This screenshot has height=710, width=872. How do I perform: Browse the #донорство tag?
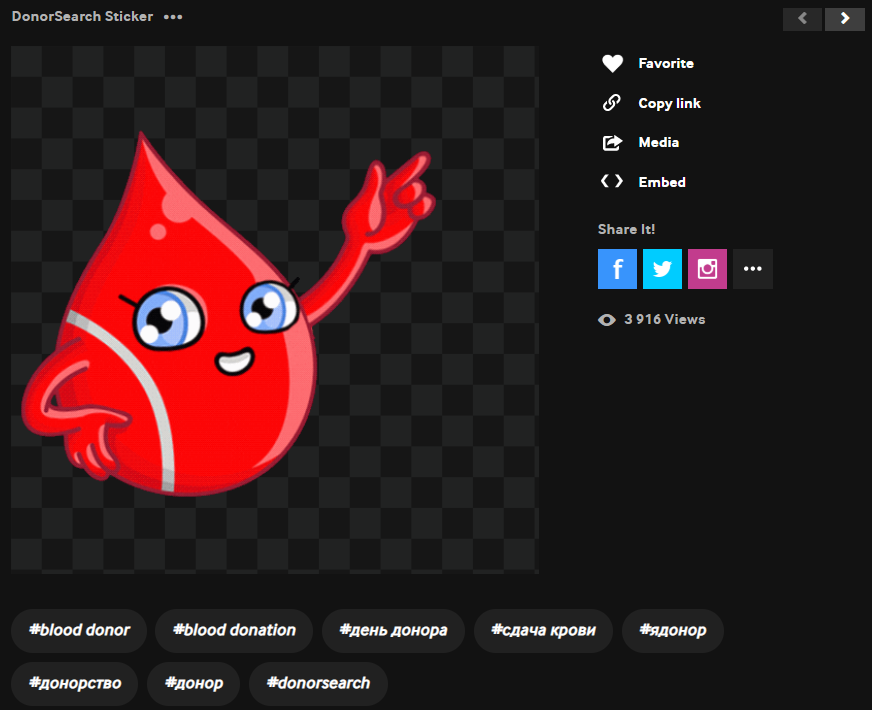[75, 684]
